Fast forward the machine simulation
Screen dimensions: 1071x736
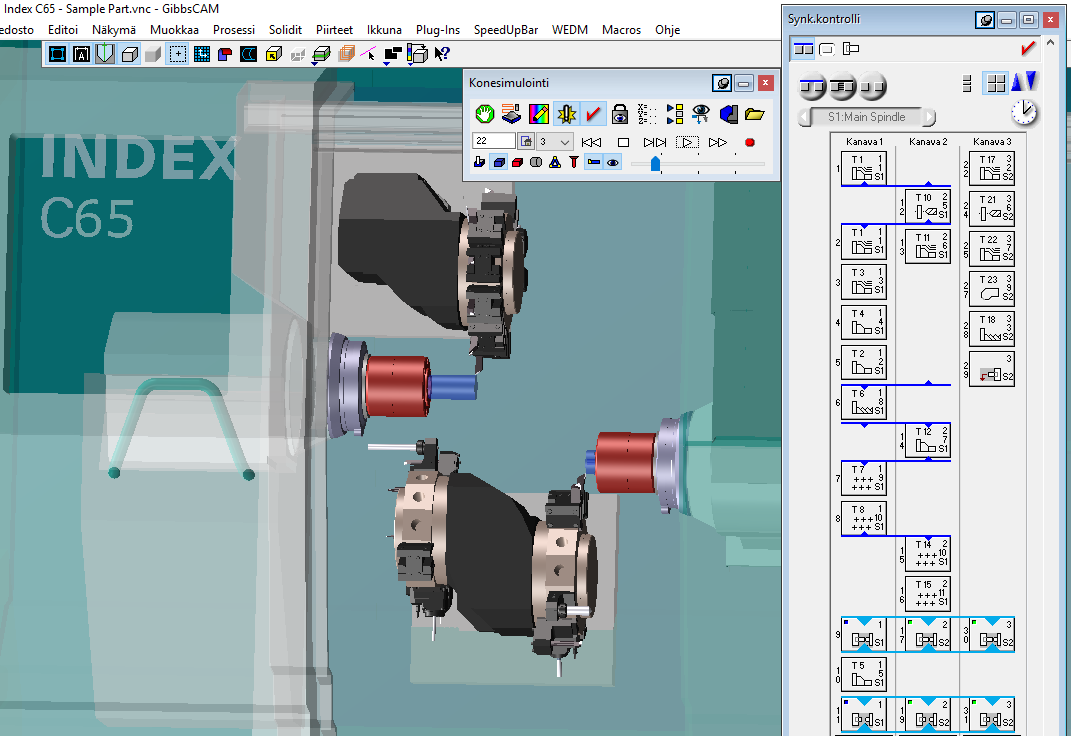[718, 142]
